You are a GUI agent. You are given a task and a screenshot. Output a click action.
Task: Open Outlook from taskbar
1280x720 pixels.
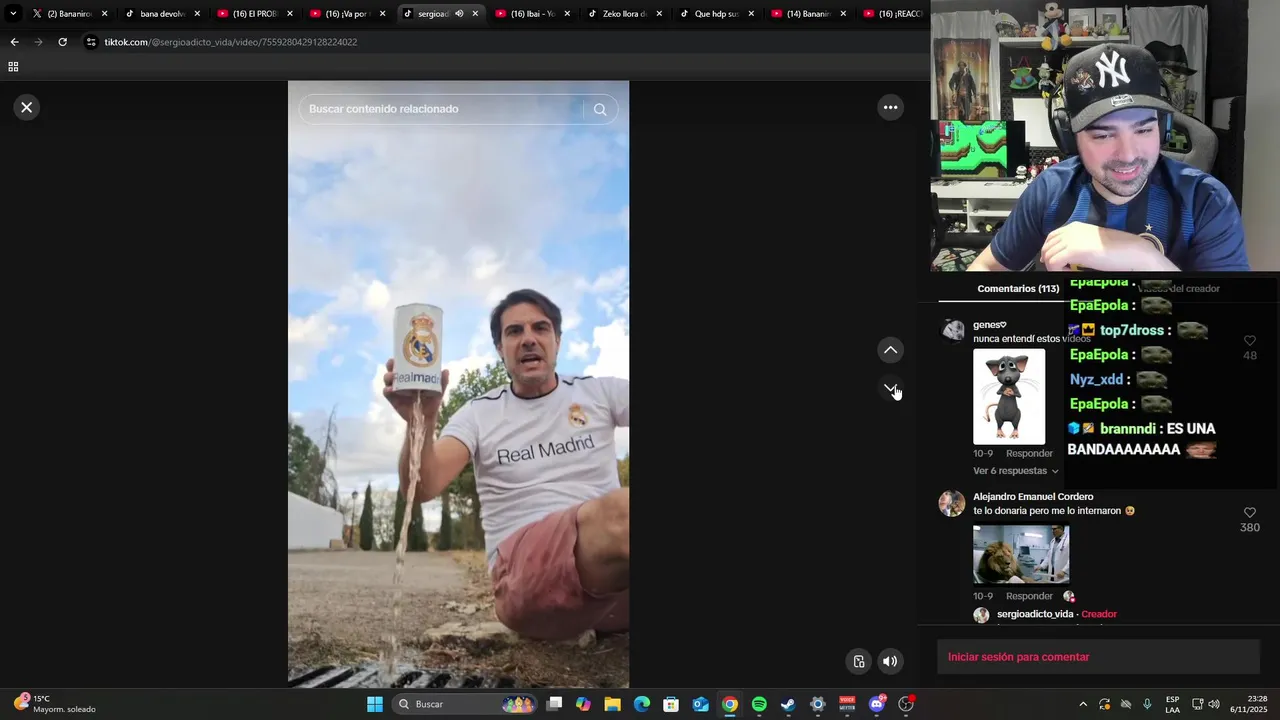pos(701,704)
